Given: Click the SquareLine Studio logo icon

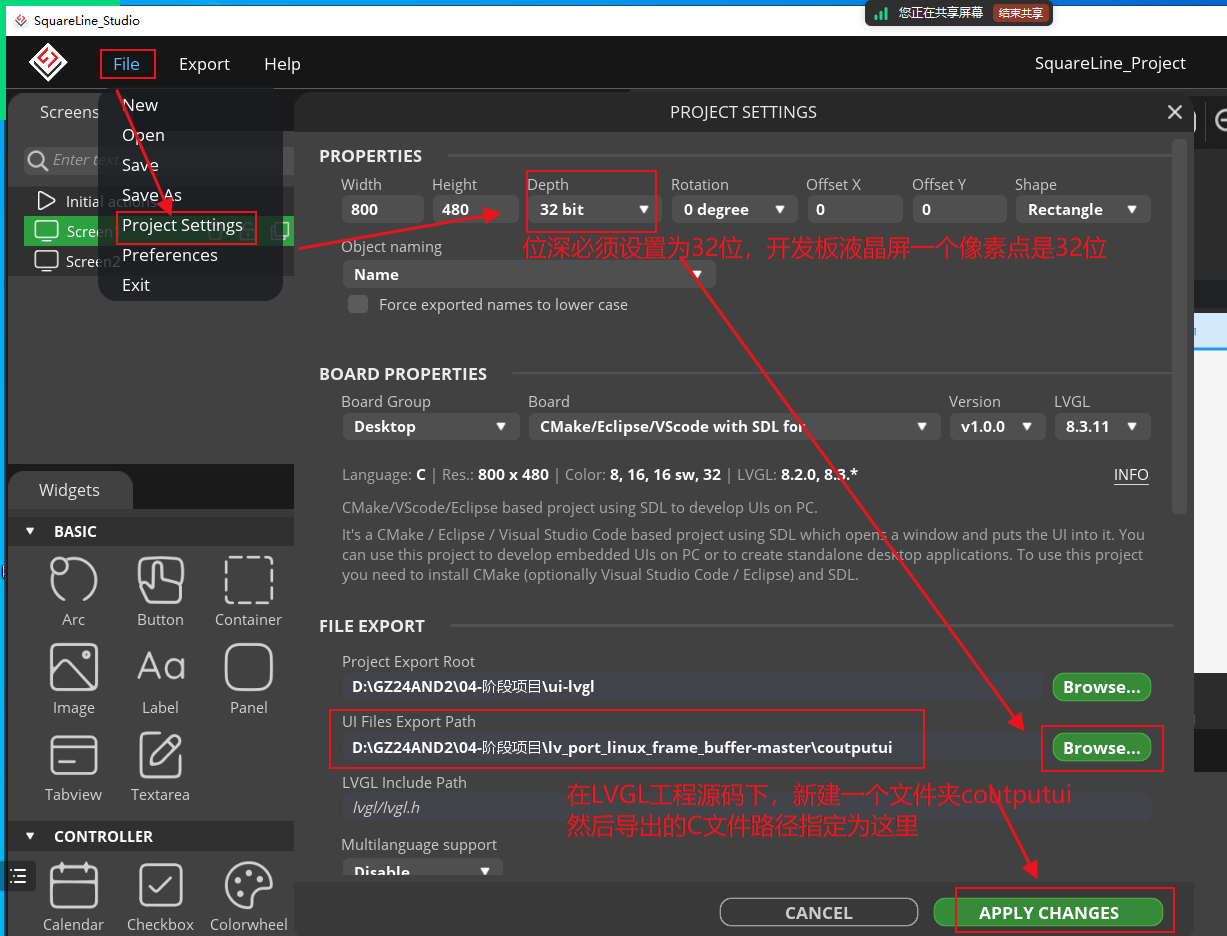Looking at the screenshot, I should click(47, 63).
